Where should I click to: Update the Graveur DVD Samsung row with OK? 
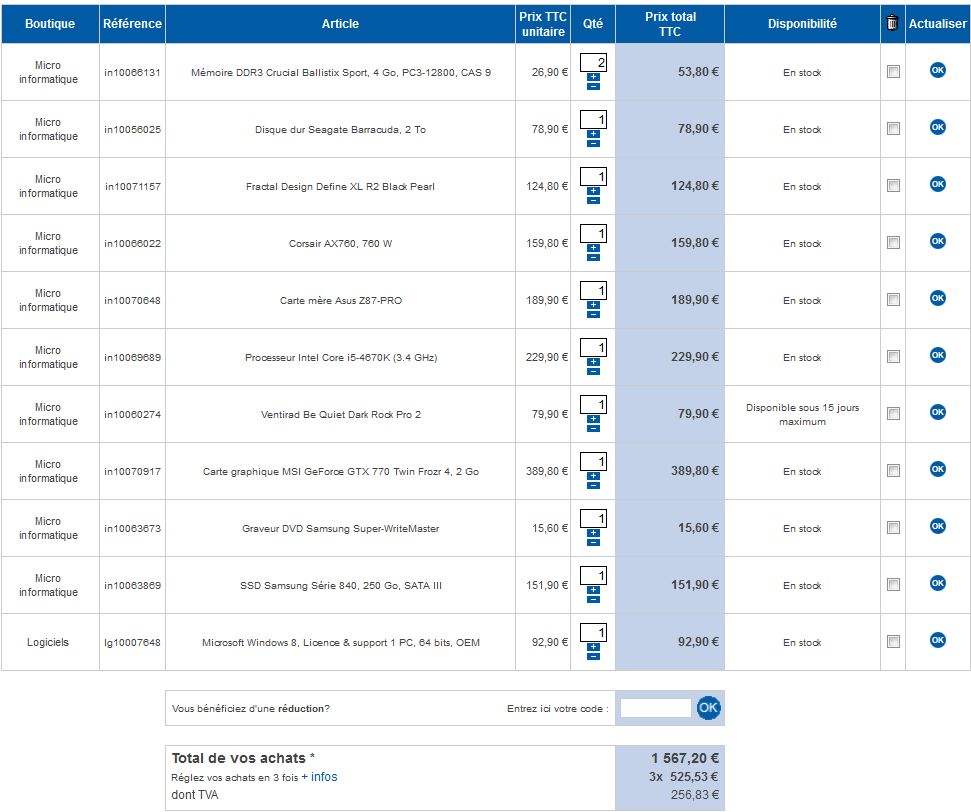pos(938,526)
